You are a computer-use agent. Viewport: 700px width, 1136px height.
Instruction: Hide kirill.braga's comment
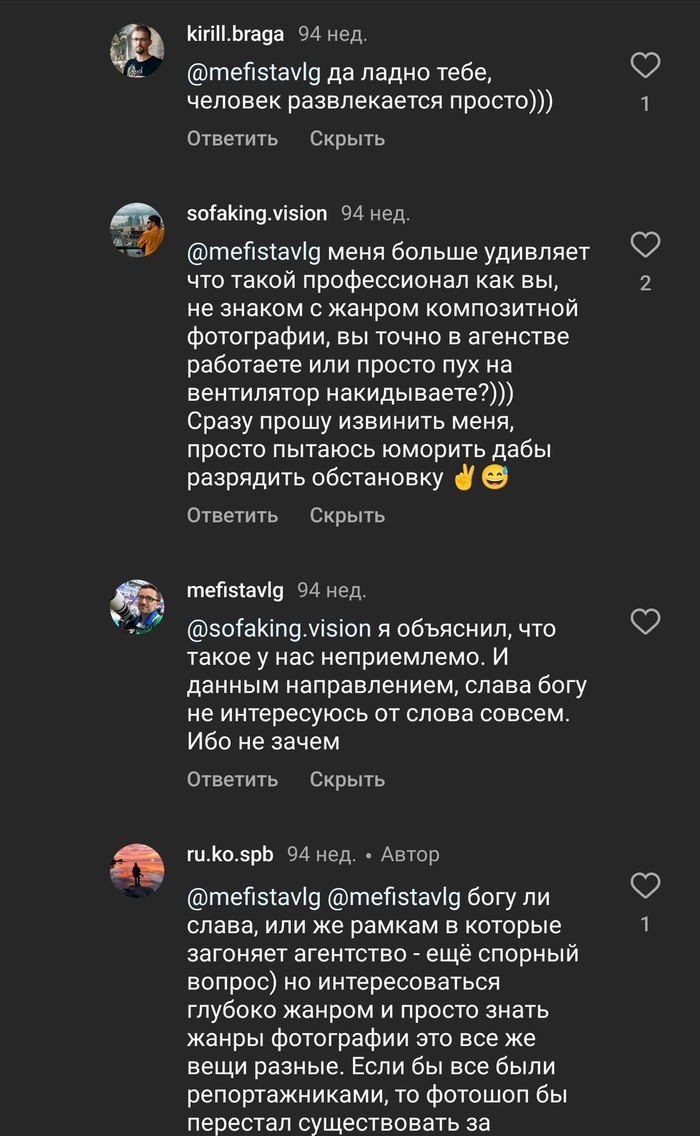347,138
